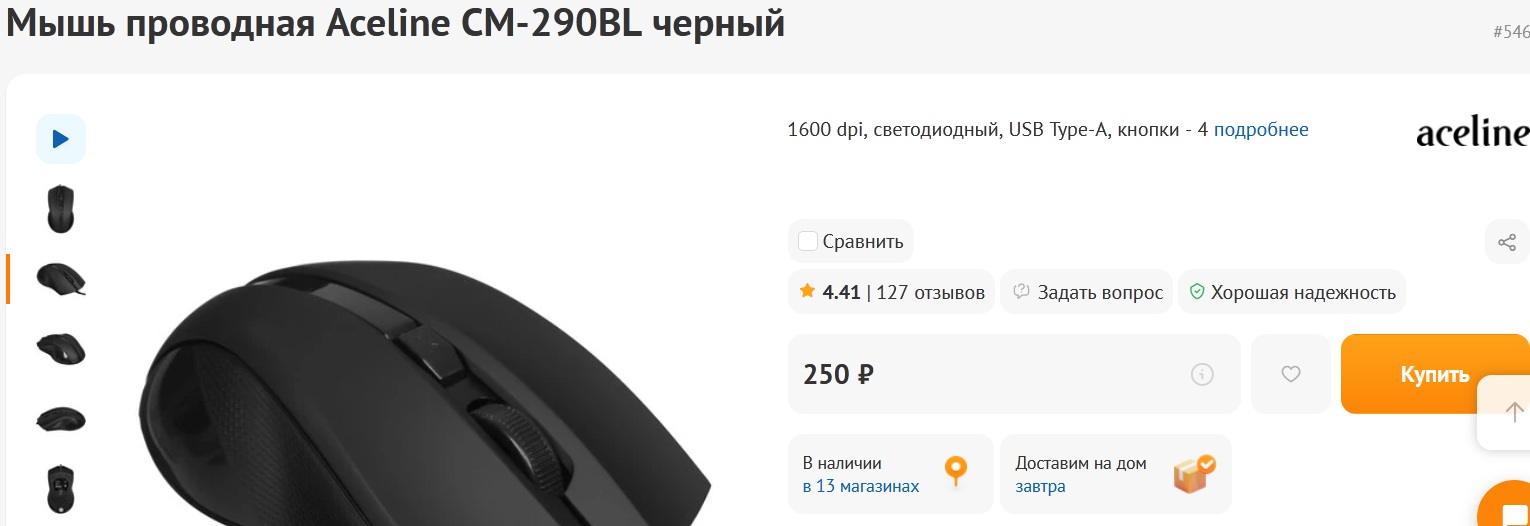This screenshot has width=1530, height=526.
Task: Click the Купить button
Action: pos(1435,374)
